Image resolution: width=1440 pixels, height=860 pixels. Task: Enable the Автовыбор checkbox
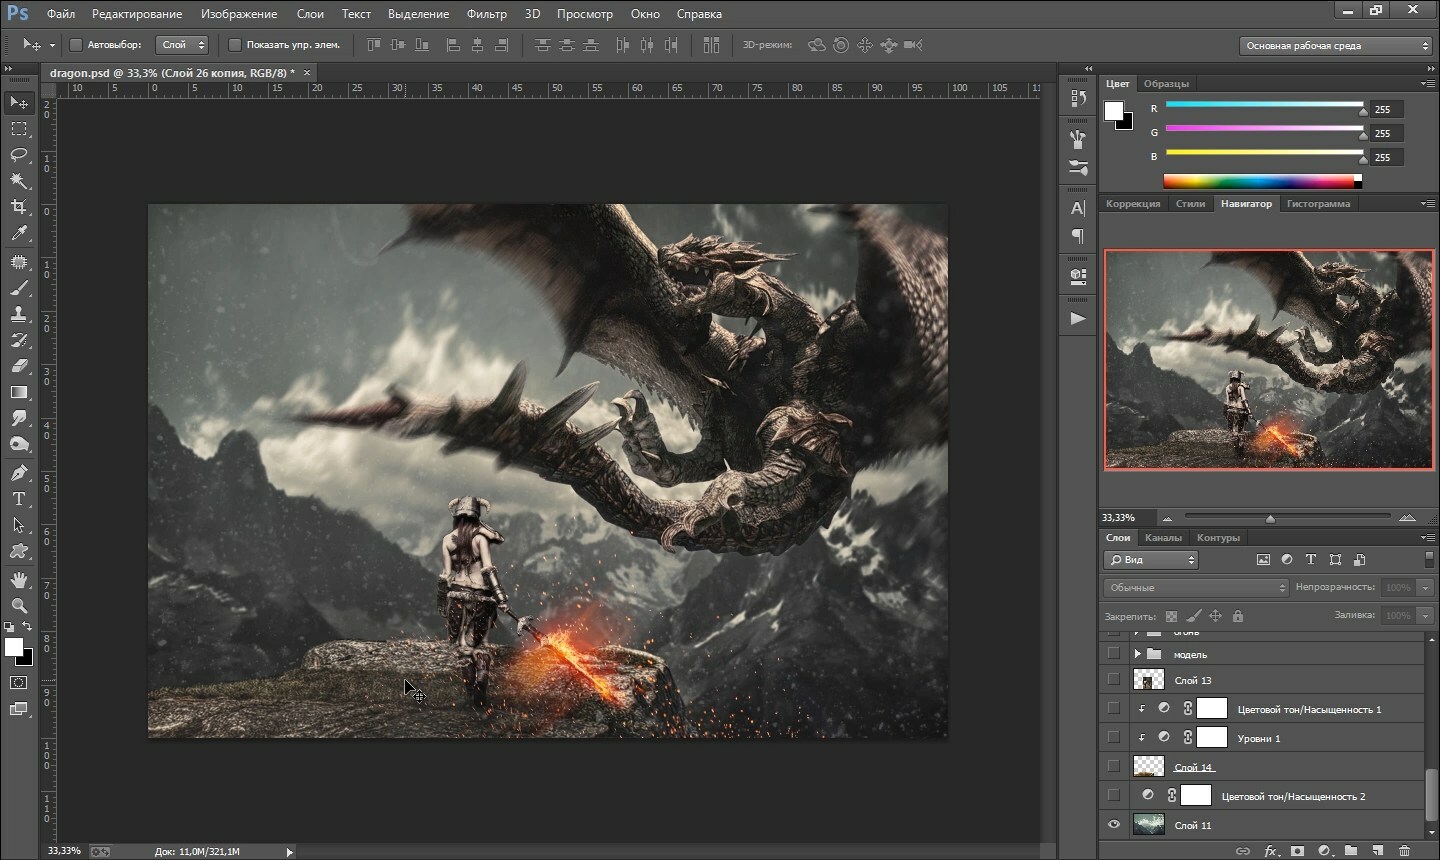75,45
